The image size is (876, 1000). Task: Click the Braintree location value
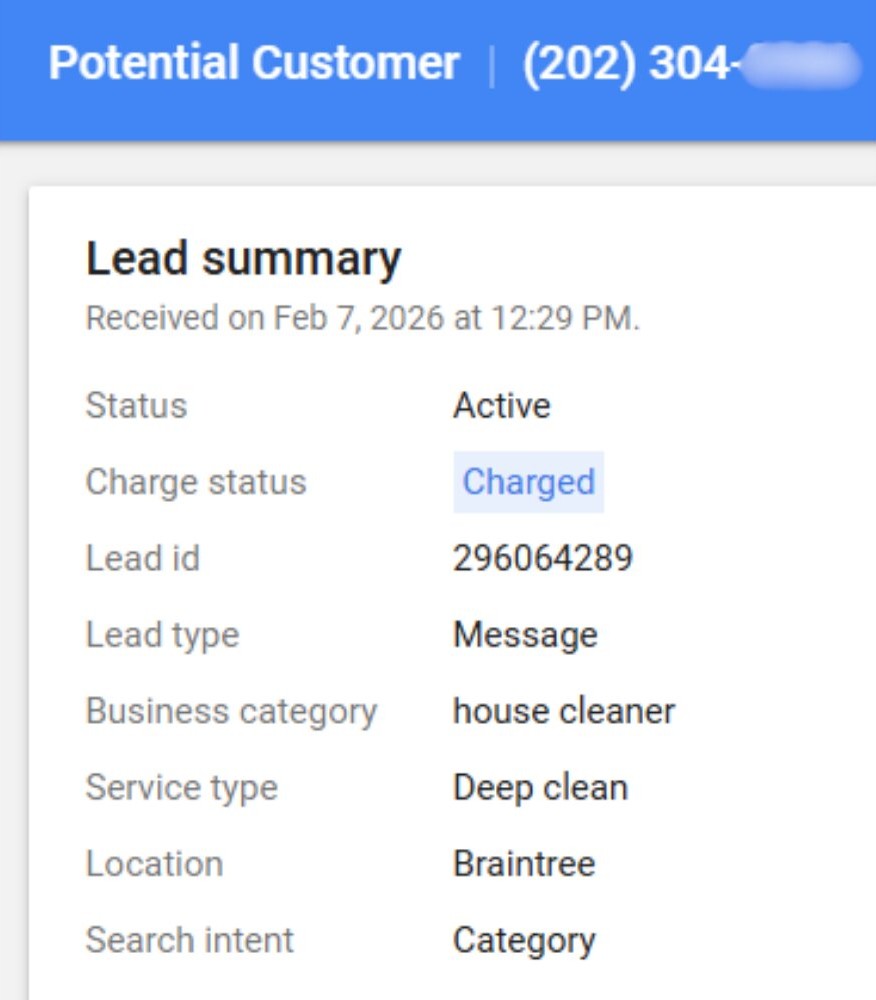point(523,864)
